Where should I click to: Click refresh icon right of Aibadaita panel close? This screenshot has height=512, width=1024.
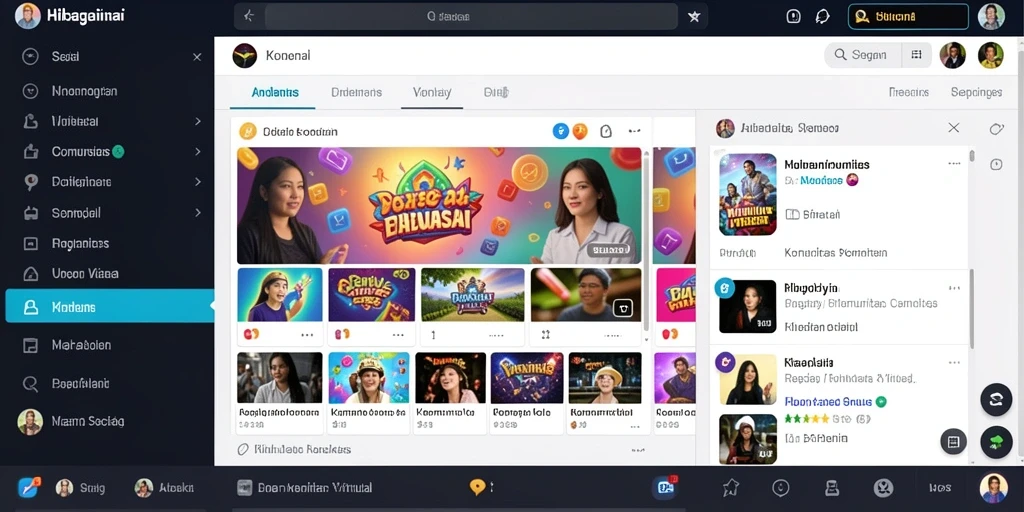coord(996,129)
